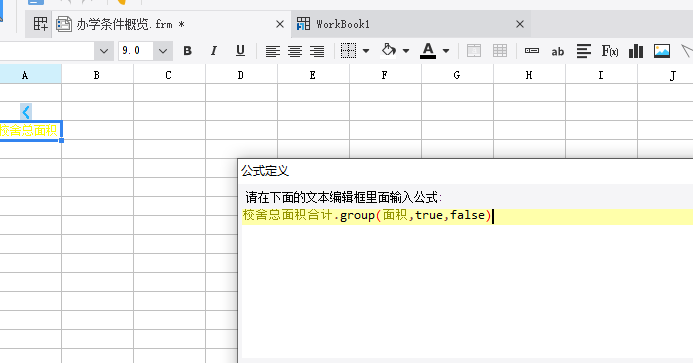Select column E header
This screenshot has height=363, width=693.
[313, 75]
